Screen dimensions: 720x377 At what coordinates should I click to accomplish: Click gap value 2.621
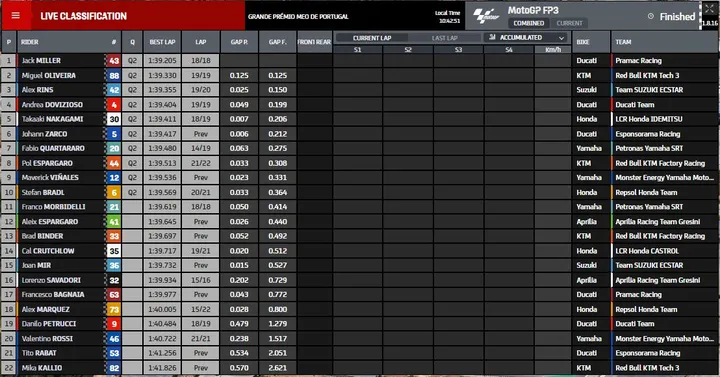[277, 368]
